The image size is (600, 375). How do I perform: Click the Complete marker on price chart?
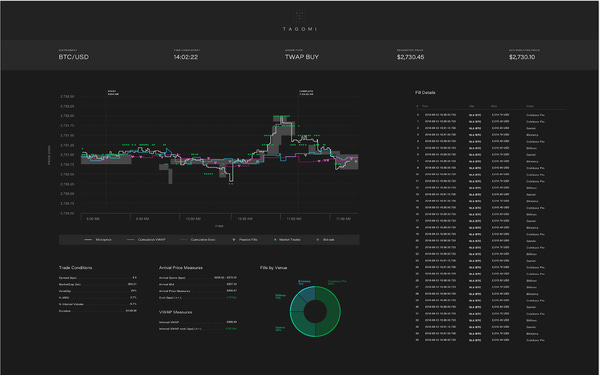[306, 93]
